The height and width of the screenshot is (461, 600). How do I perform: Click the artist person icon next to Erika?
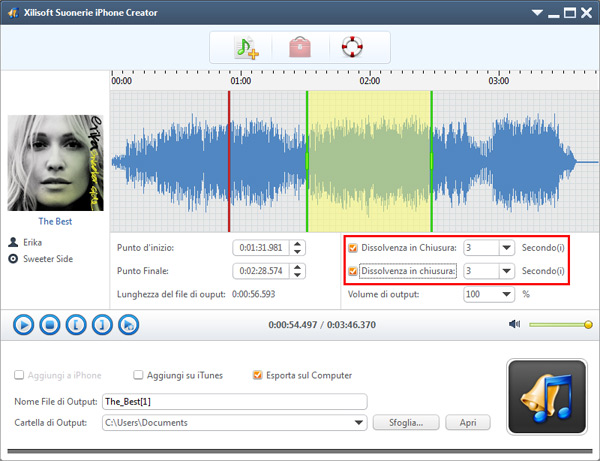[13, 242]
